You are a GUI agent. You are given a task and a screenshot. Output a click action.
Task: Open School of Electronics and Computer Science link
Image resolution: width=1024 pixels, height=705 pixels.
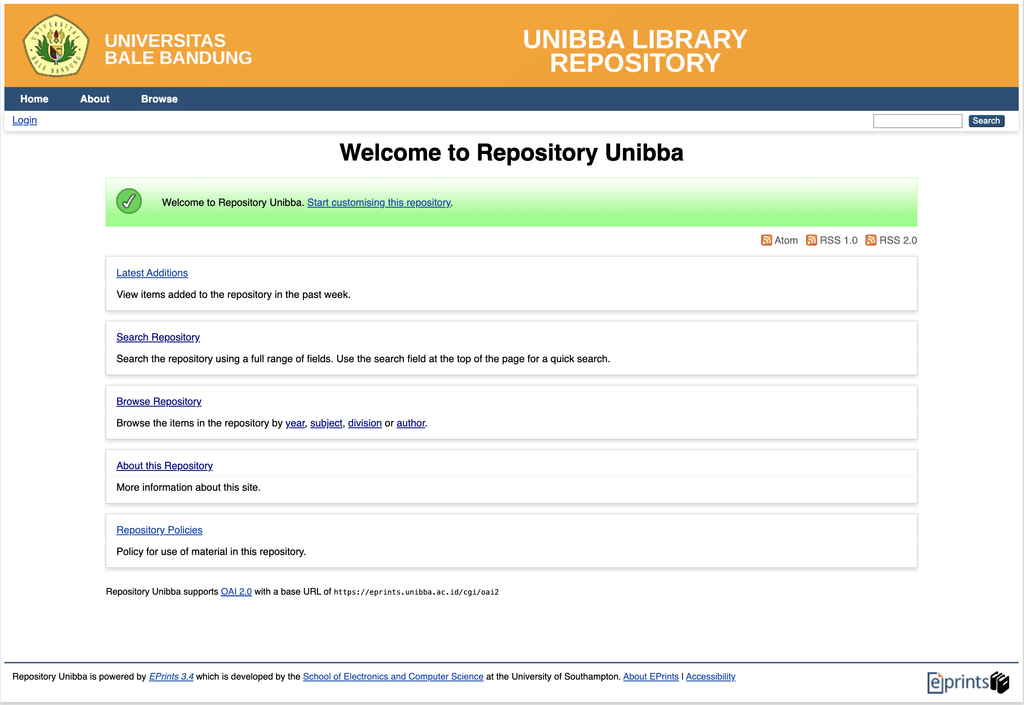click(x=393, y=676)
